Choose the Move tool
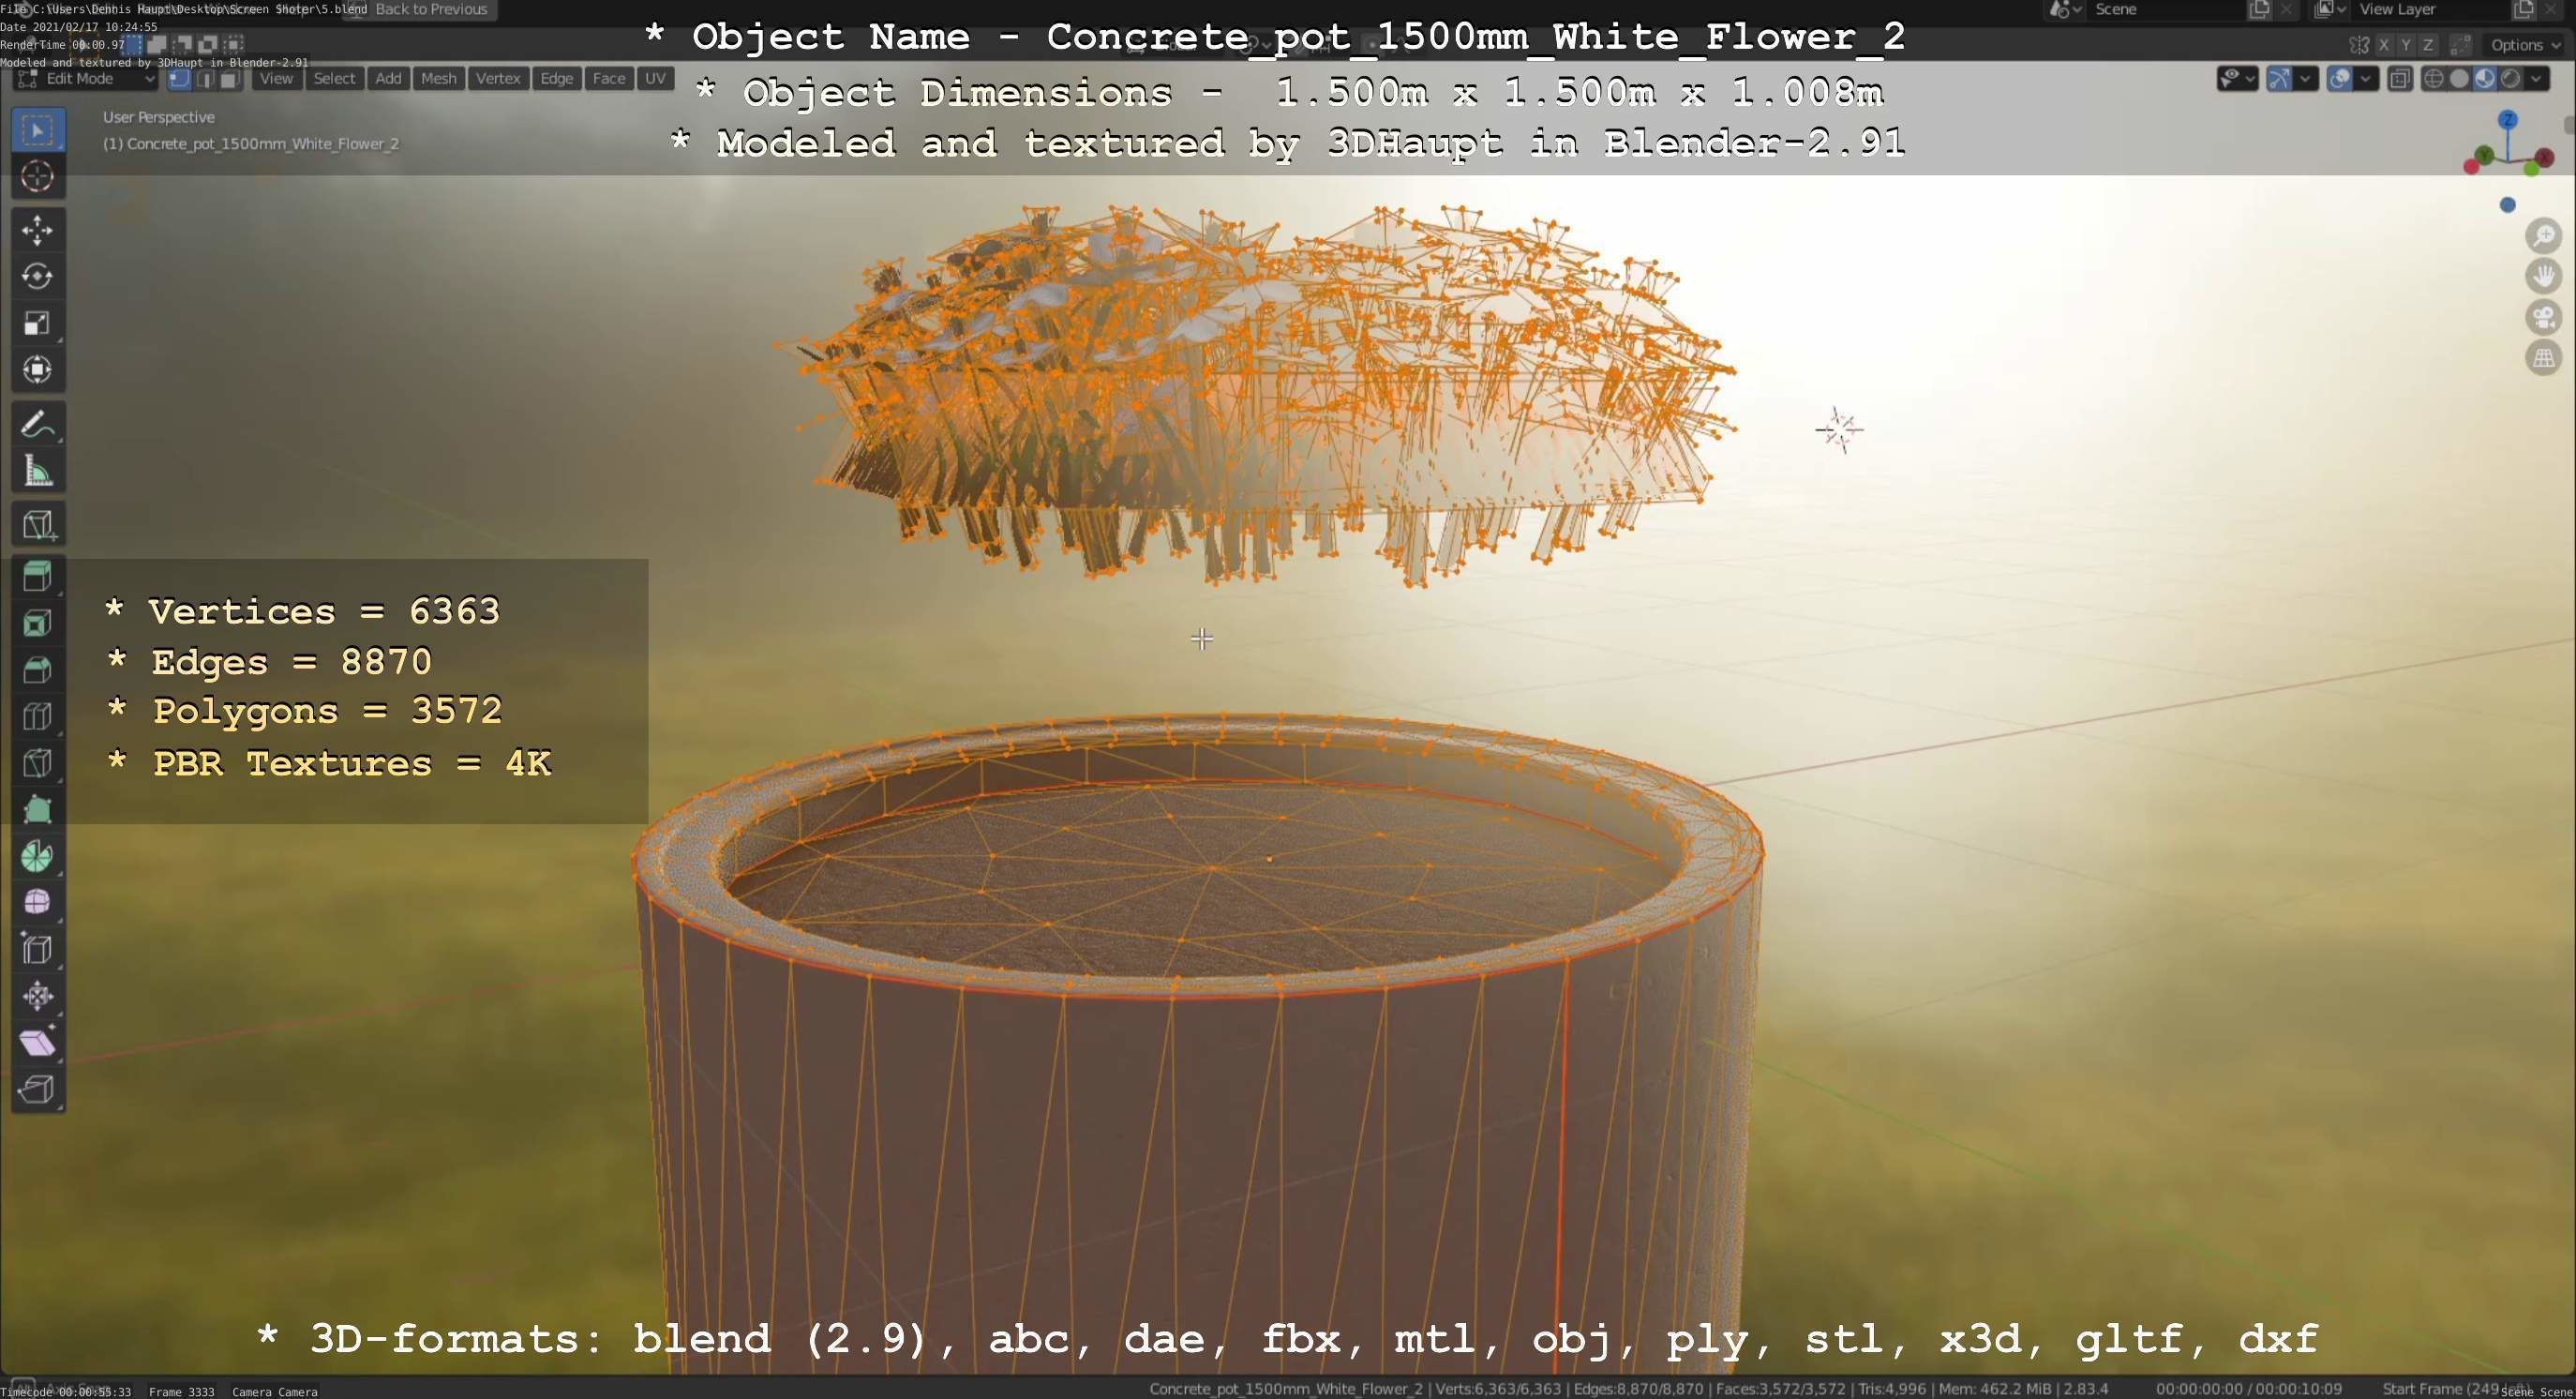 (38, 231)
